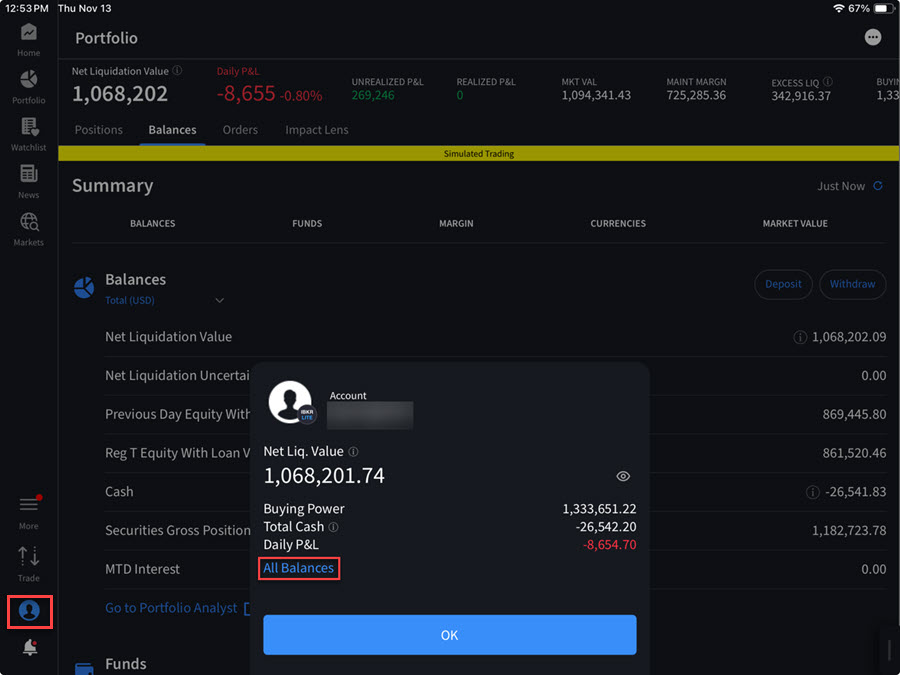The image size is (900, 675).
Task: Click the Funds wallet section icon
Action: pyautogui.click(x=84, y=669)
